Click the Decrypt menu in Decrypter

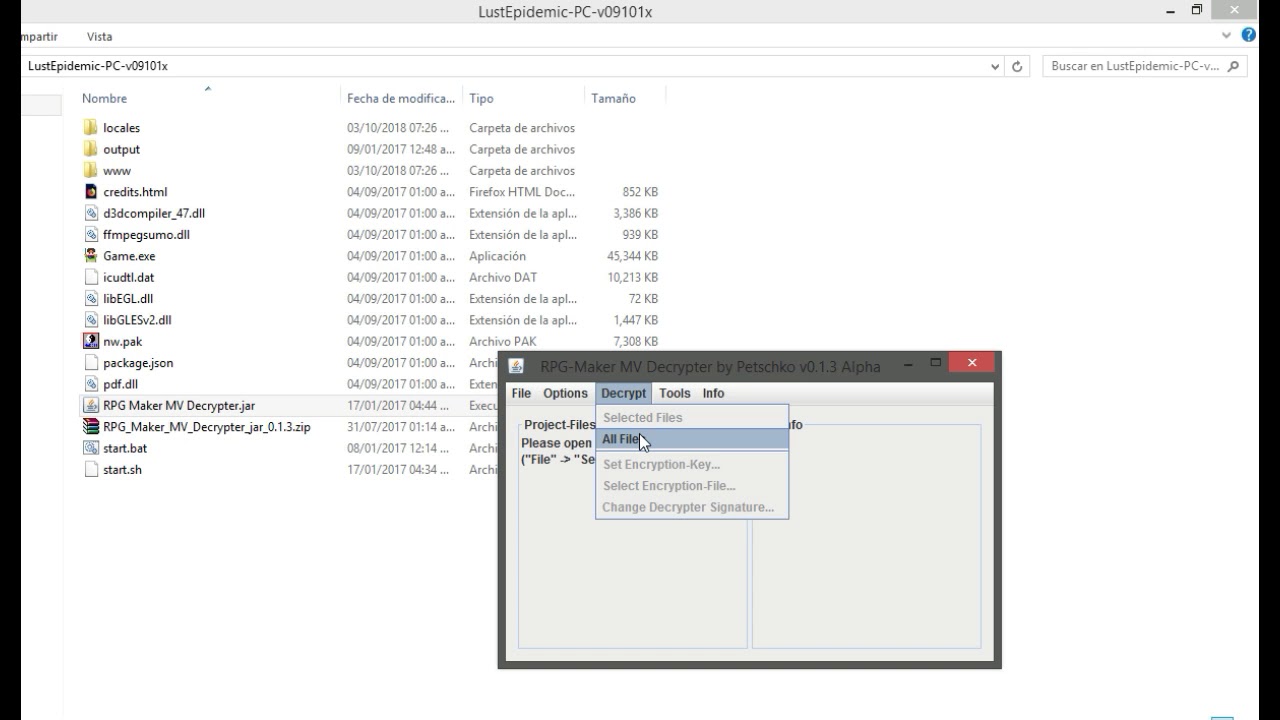click(624, 393)
